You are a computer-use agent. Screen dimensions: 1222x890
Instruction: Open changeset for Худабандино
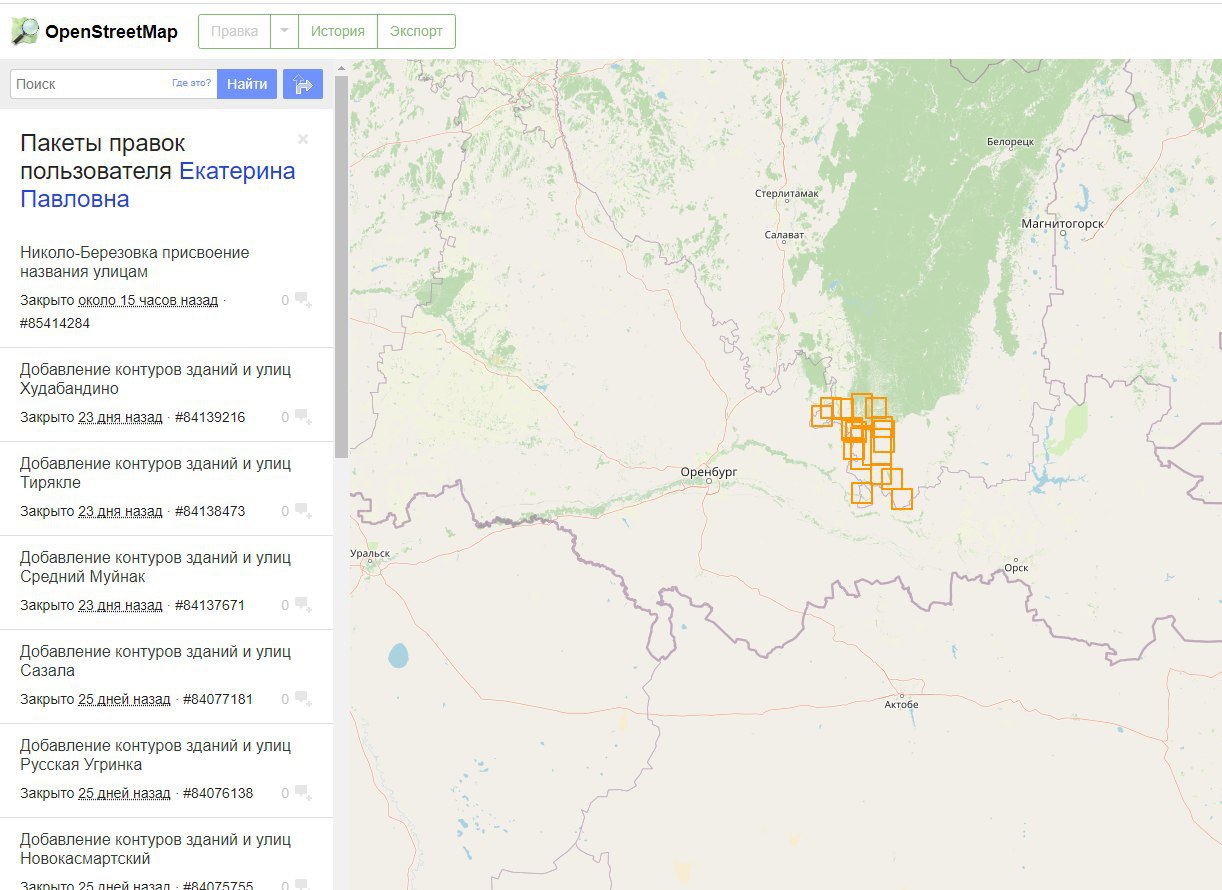coord(156,379)
